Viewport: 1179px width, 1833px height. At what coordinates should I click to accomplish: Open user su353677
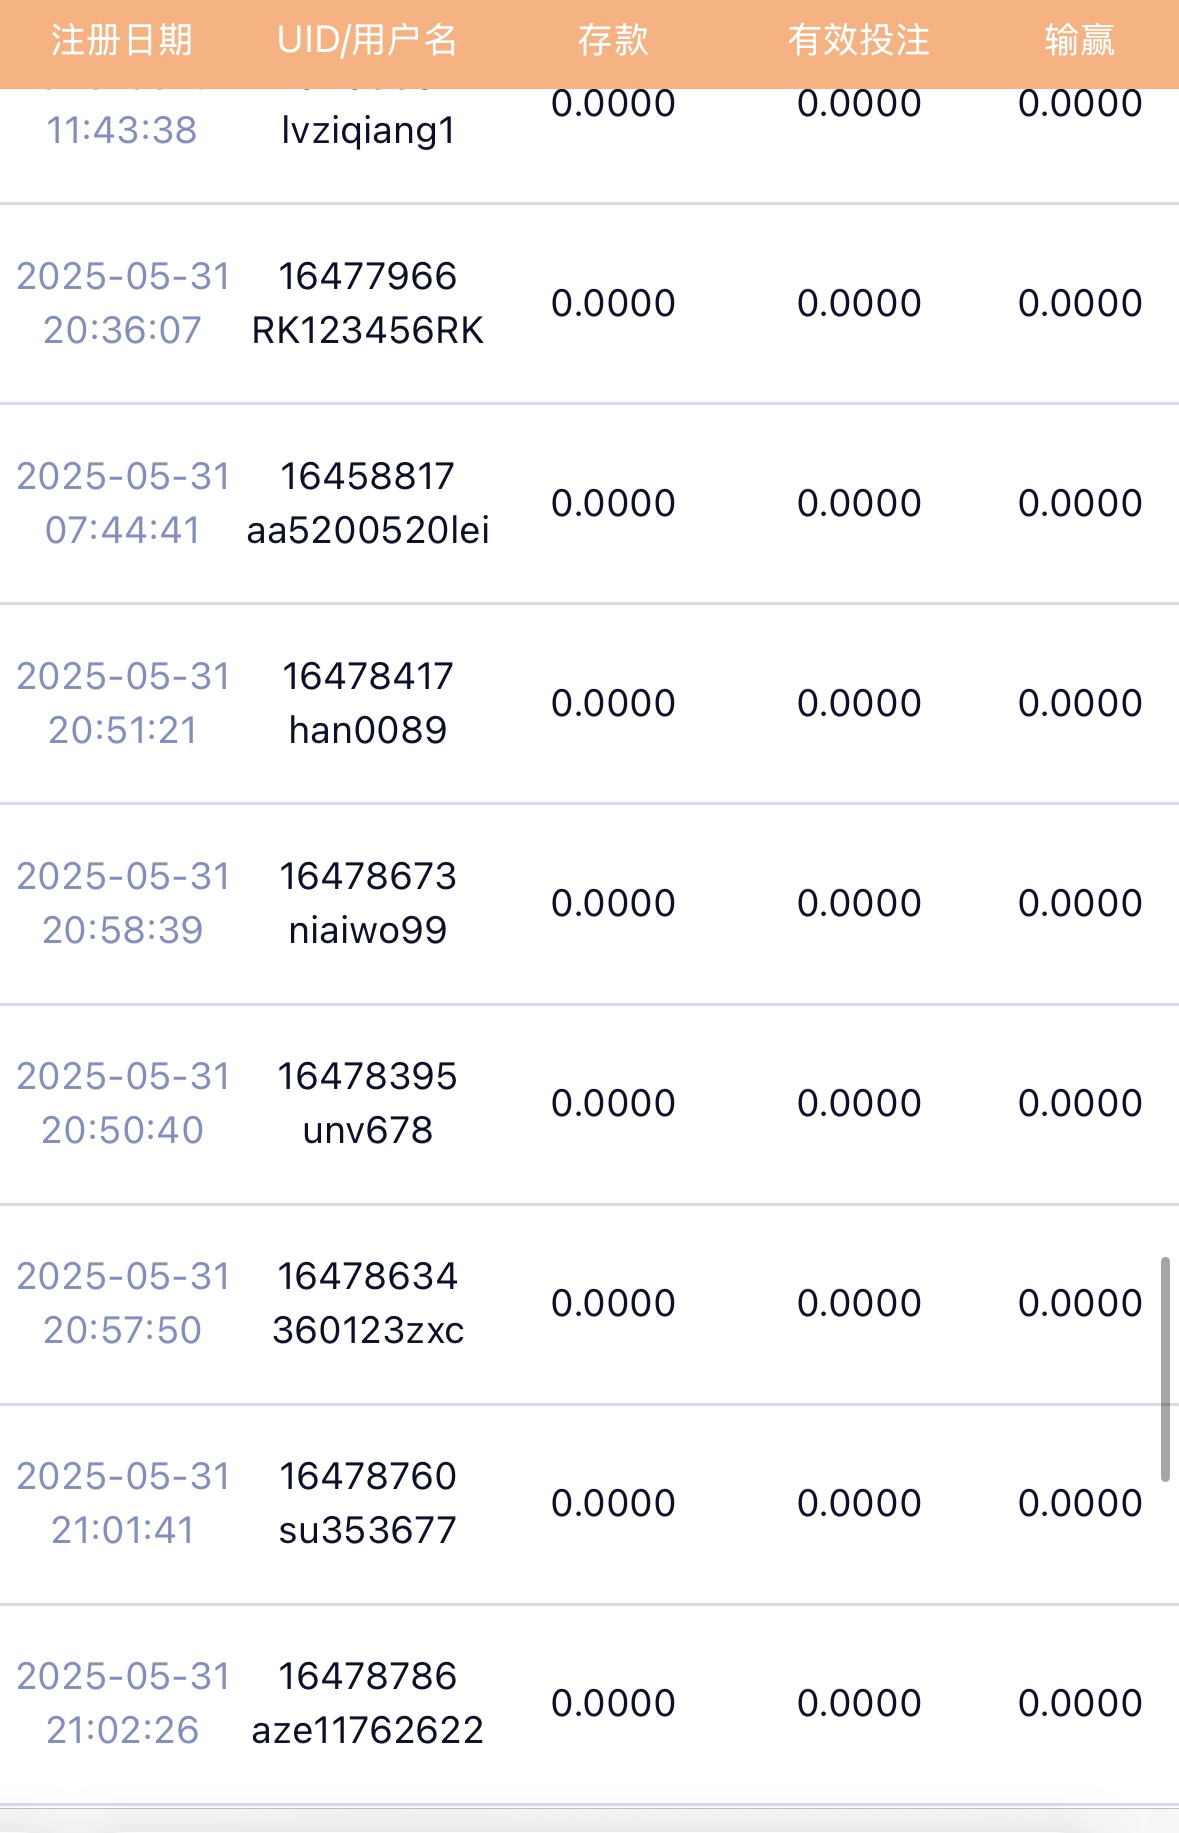[368, 1530]
